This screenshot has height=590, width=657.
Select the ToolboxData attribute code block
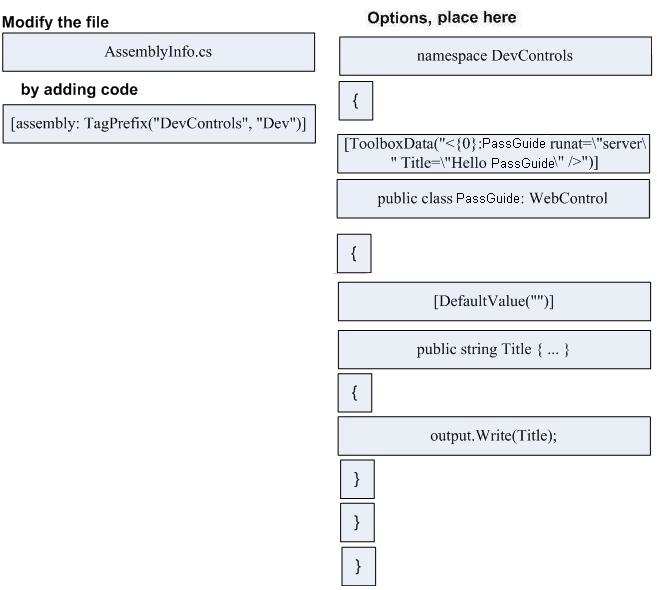(x=494, y=153)
